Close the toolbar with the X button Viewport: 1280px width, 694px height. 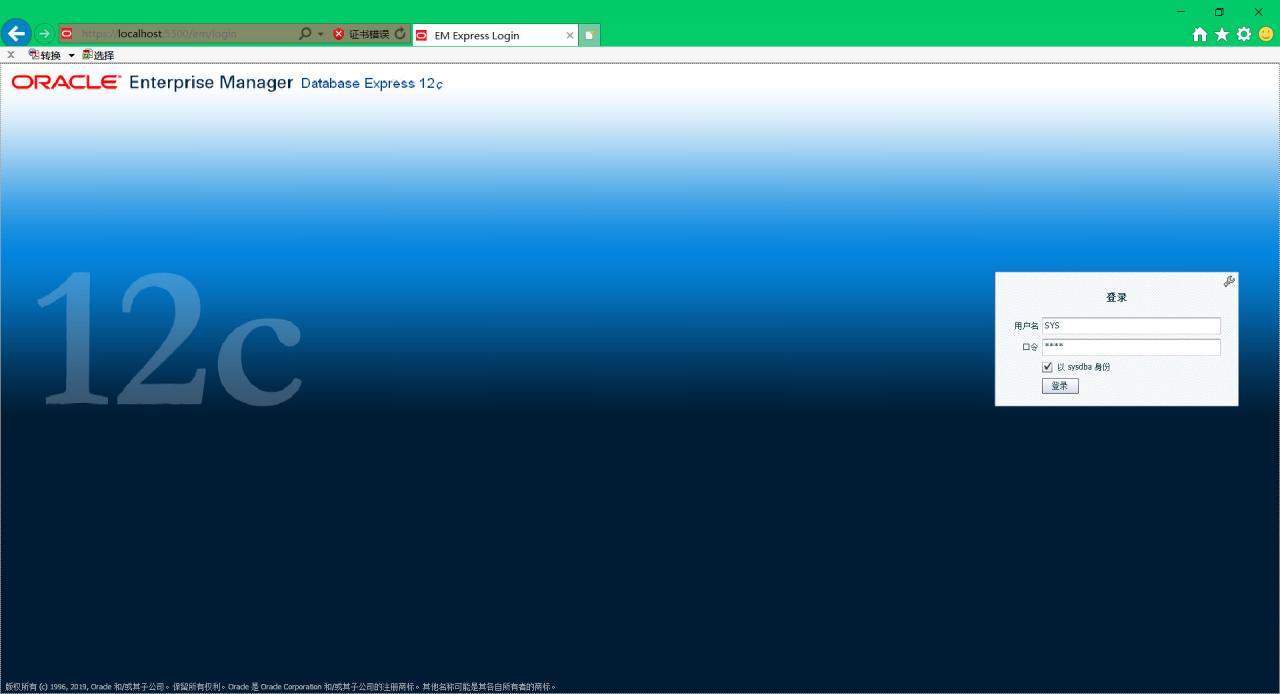[x=11, y=55]
